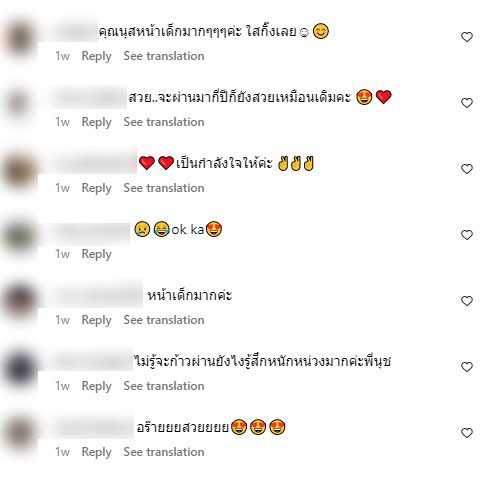
Task: Like the comment starting with 'สวย..จะผ่านมากี่ปี'
Action: pos(467,103)
